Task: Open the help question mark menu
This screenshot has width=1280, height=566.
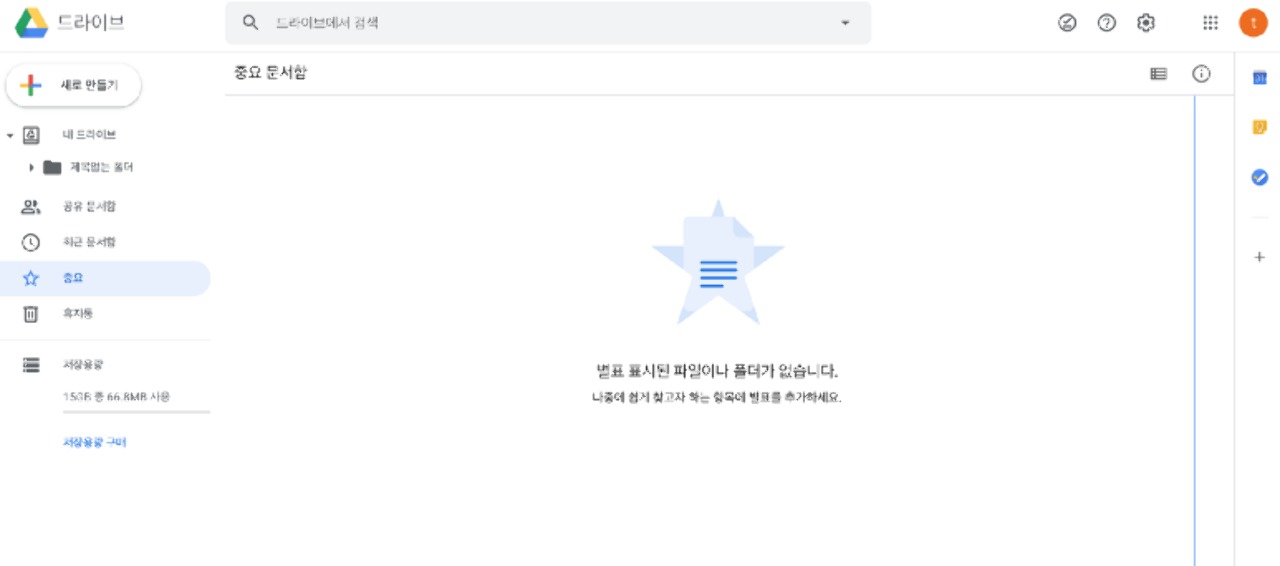Action: pyautogui.click(x=1106, y=23)
